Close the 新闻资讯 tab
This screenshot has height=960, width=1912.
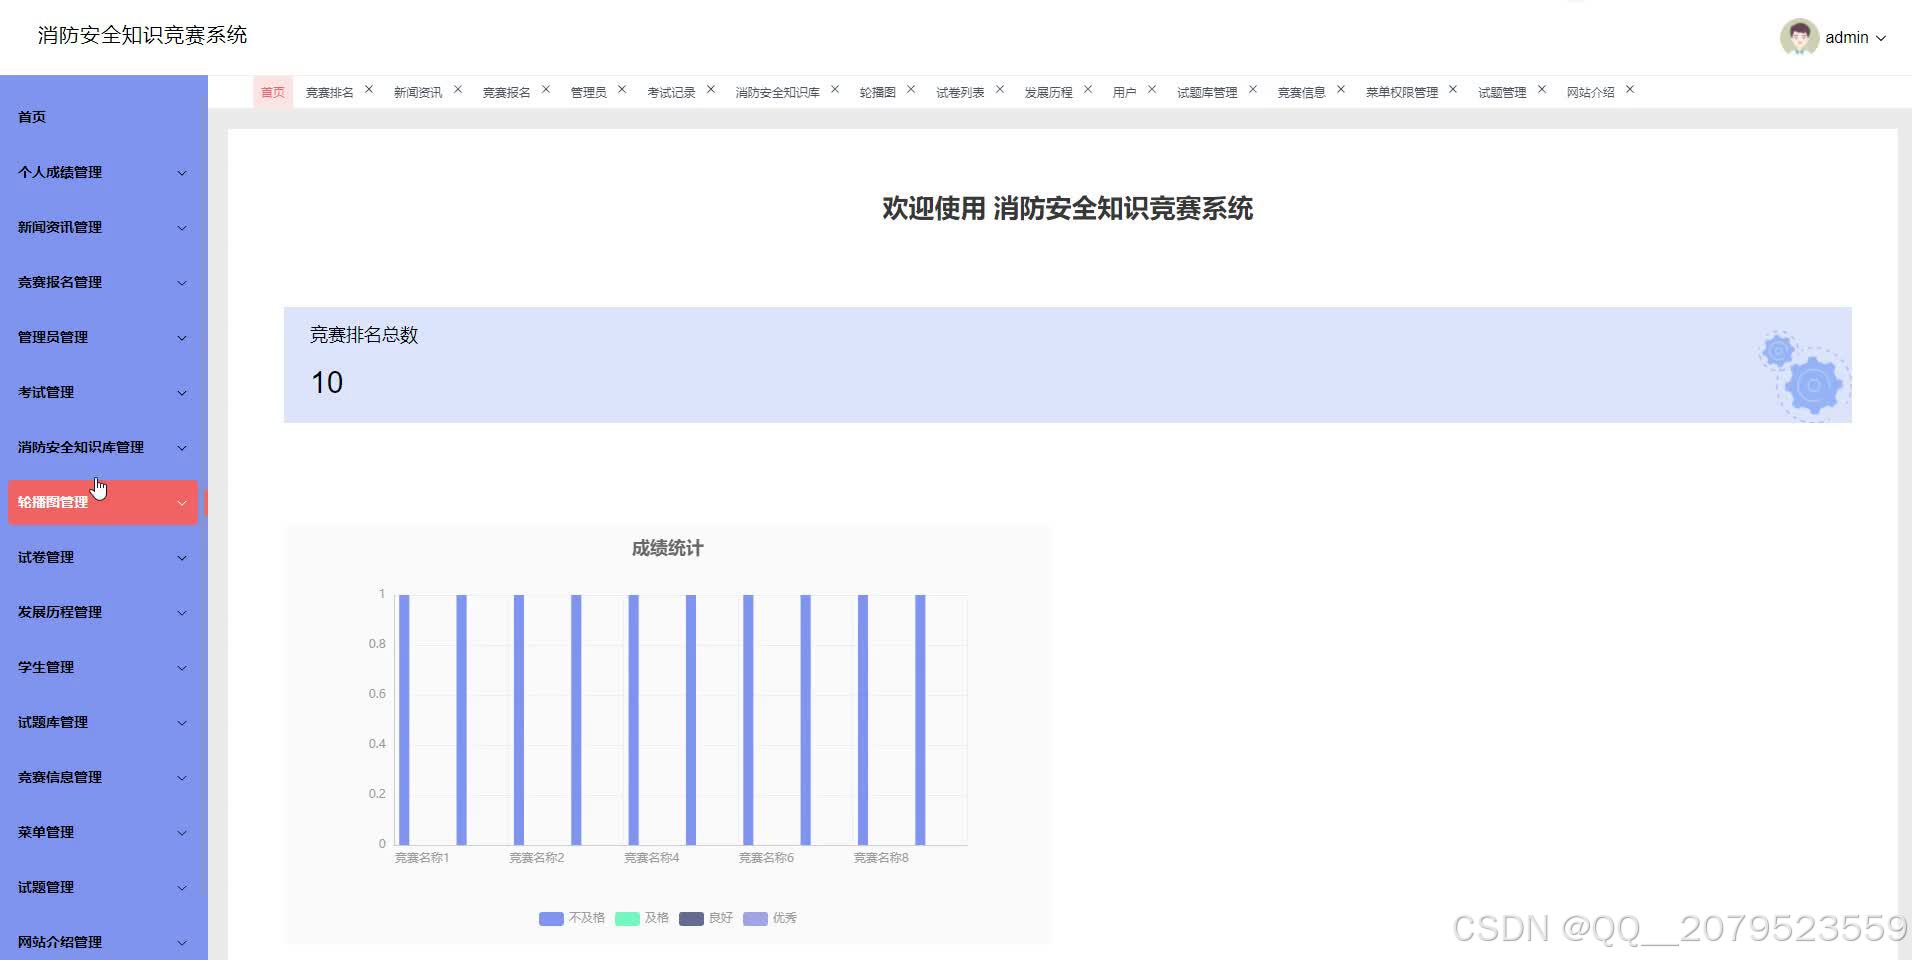tap(458, 88)
